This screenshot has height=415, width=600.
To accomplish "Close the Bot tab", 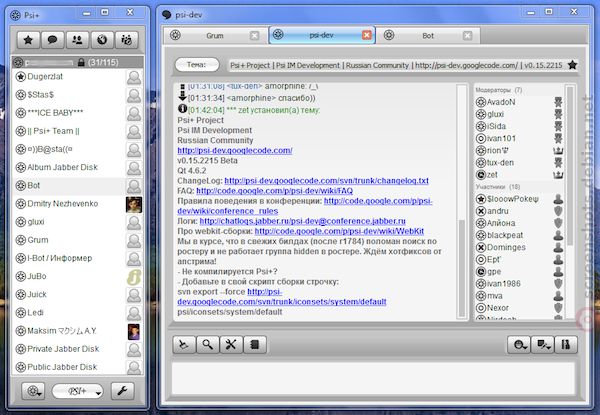I will (x=467, y=36).
